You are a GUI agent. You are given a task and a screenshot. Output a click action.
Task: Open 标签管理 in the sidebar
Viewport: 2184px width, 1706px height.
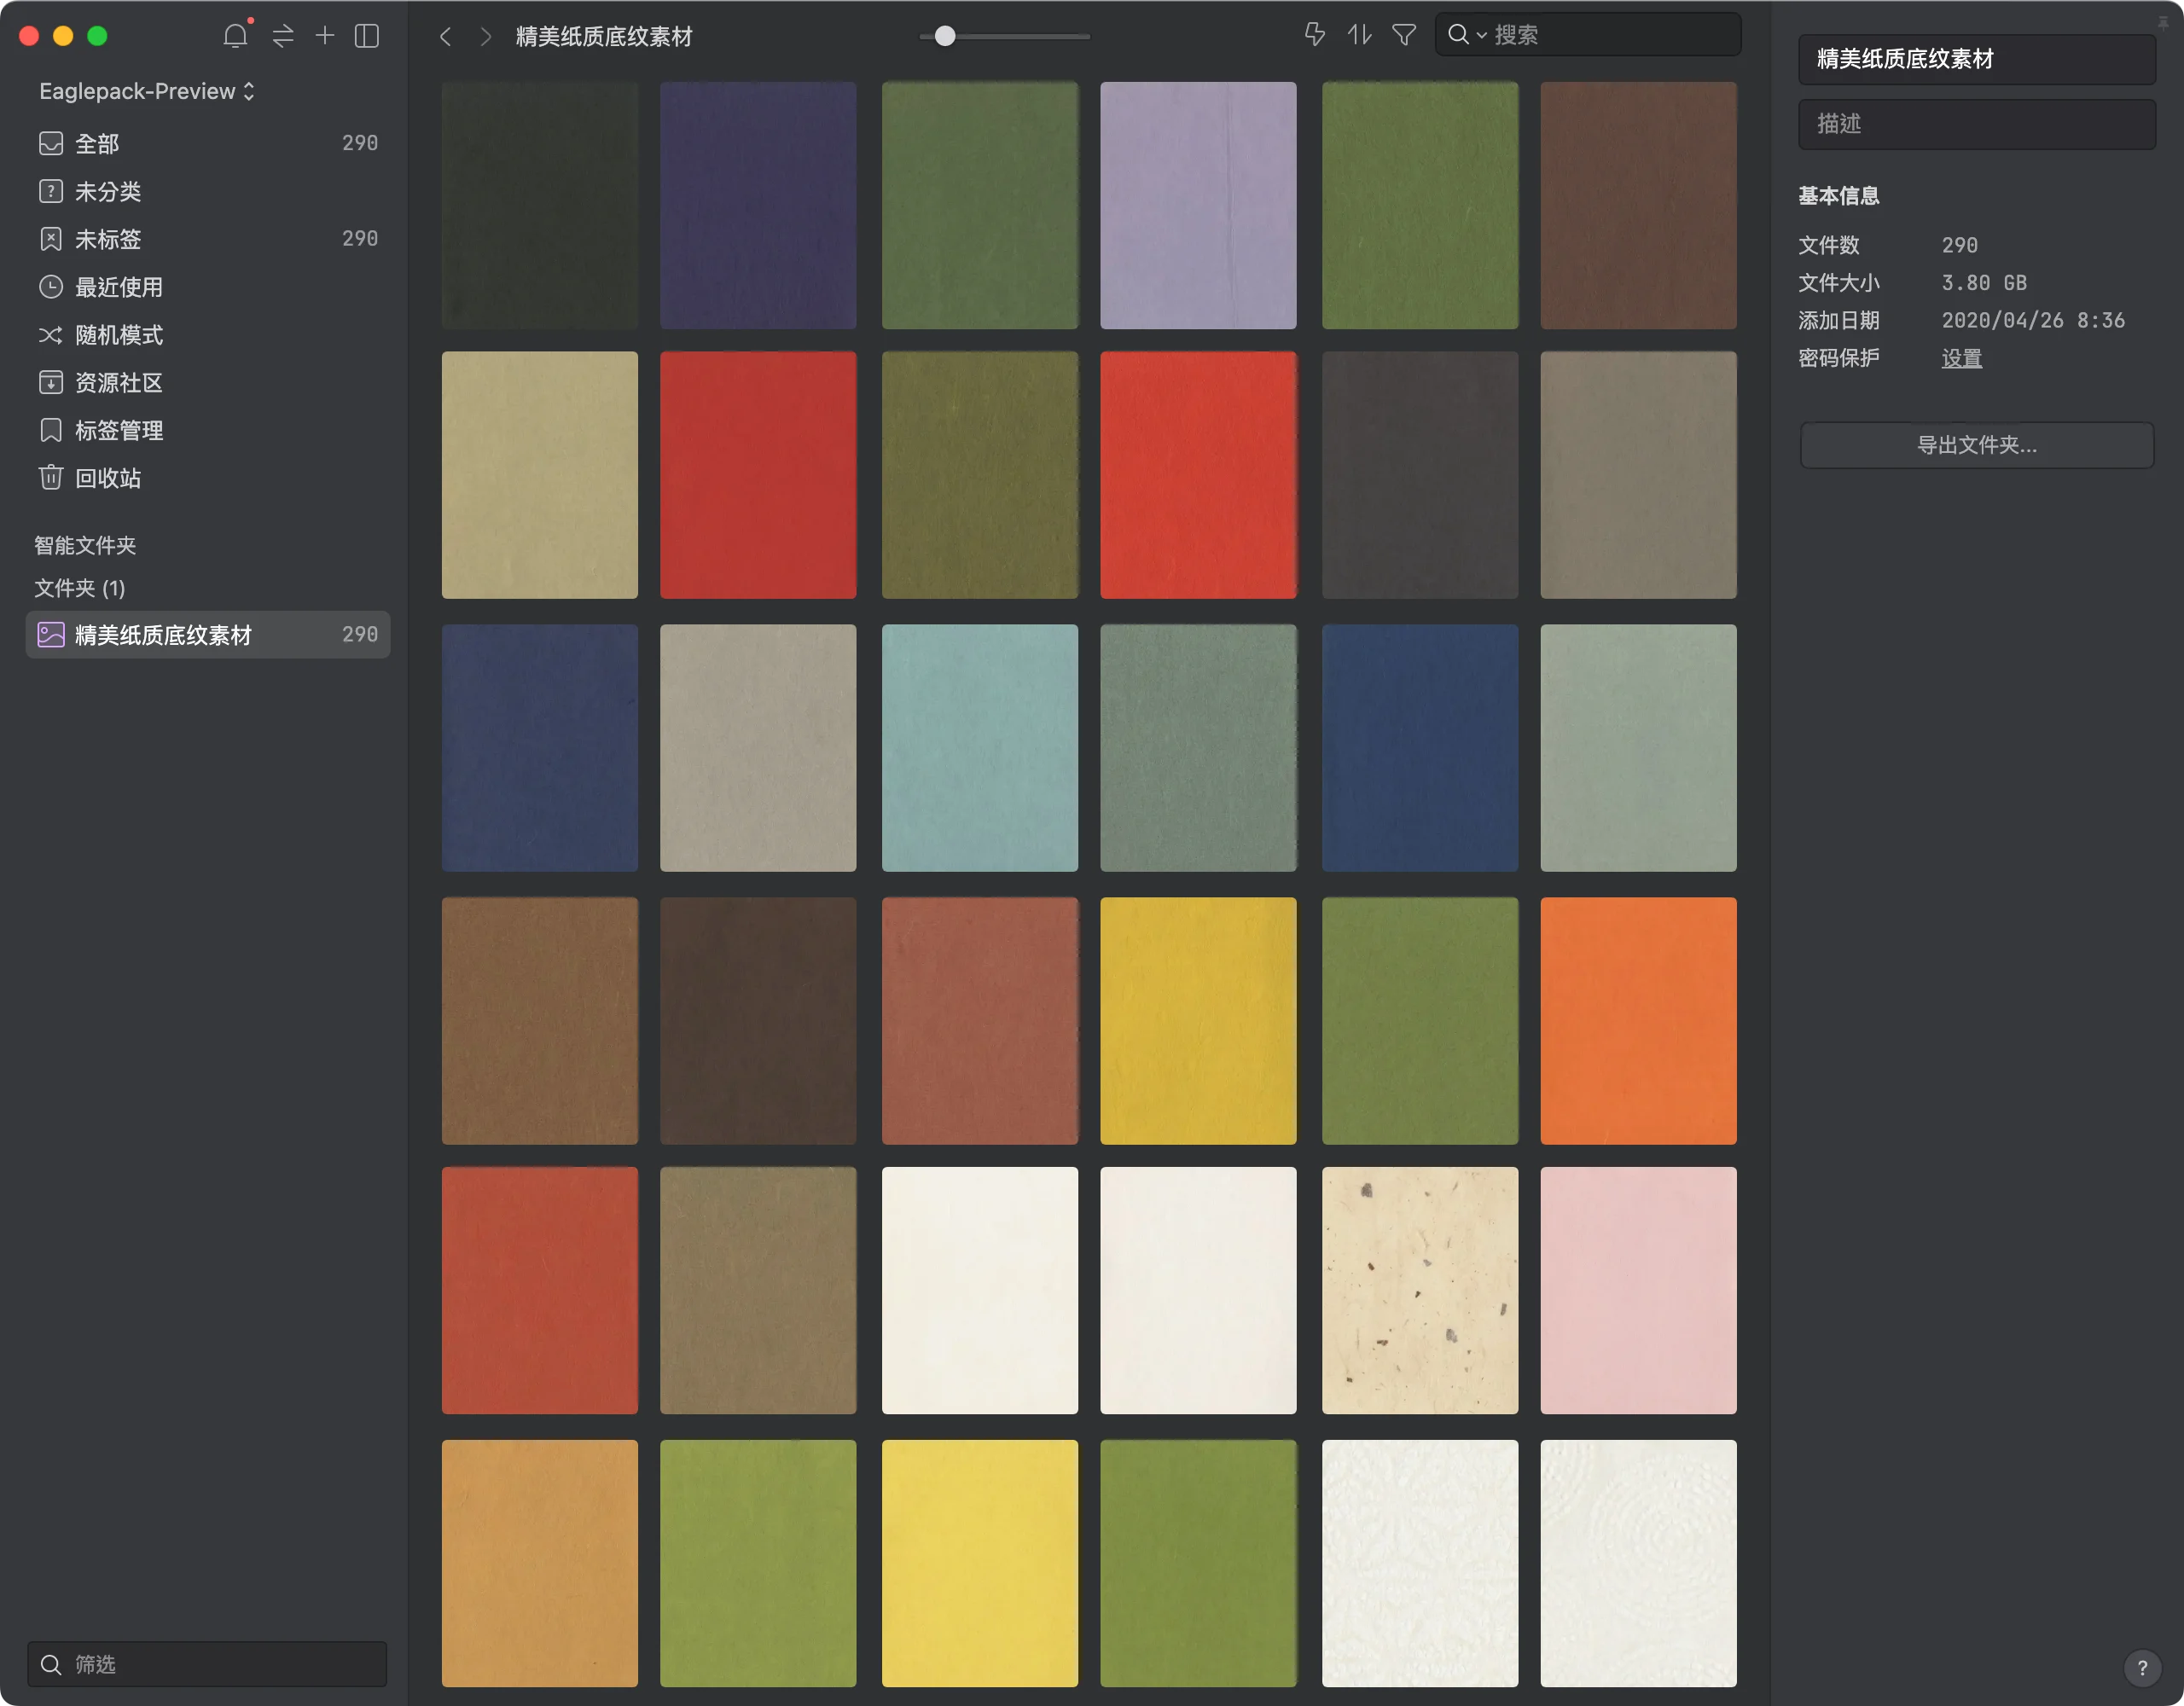[x=208, y=430]
